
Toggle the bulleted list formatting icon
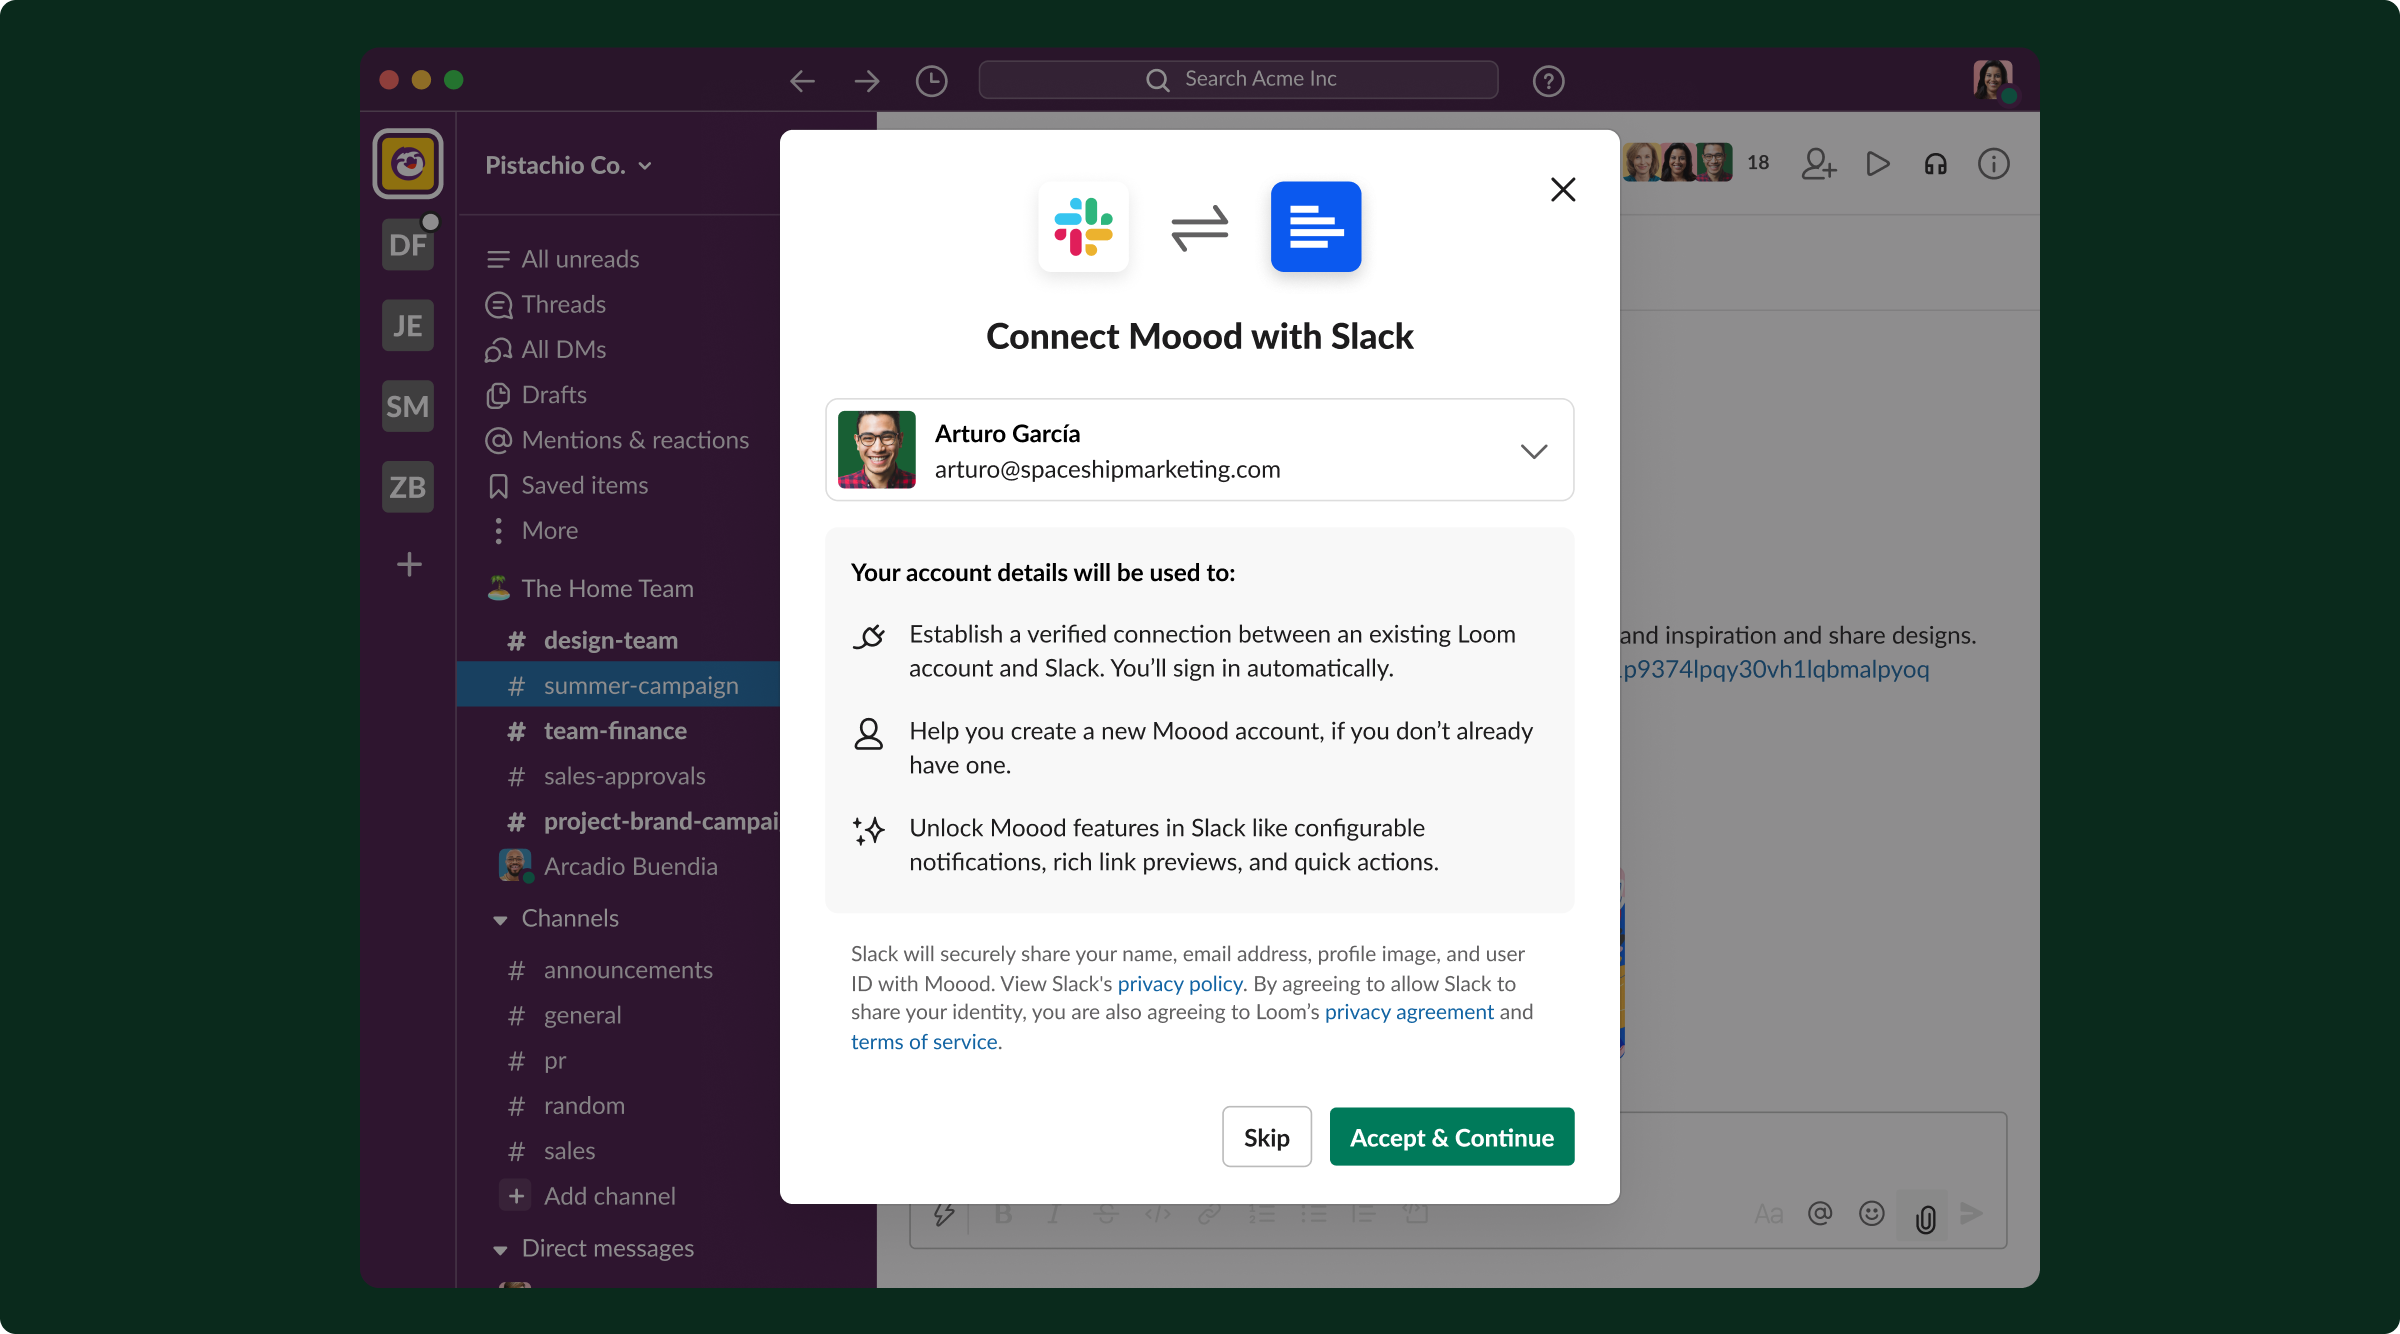(1313, 1214)
